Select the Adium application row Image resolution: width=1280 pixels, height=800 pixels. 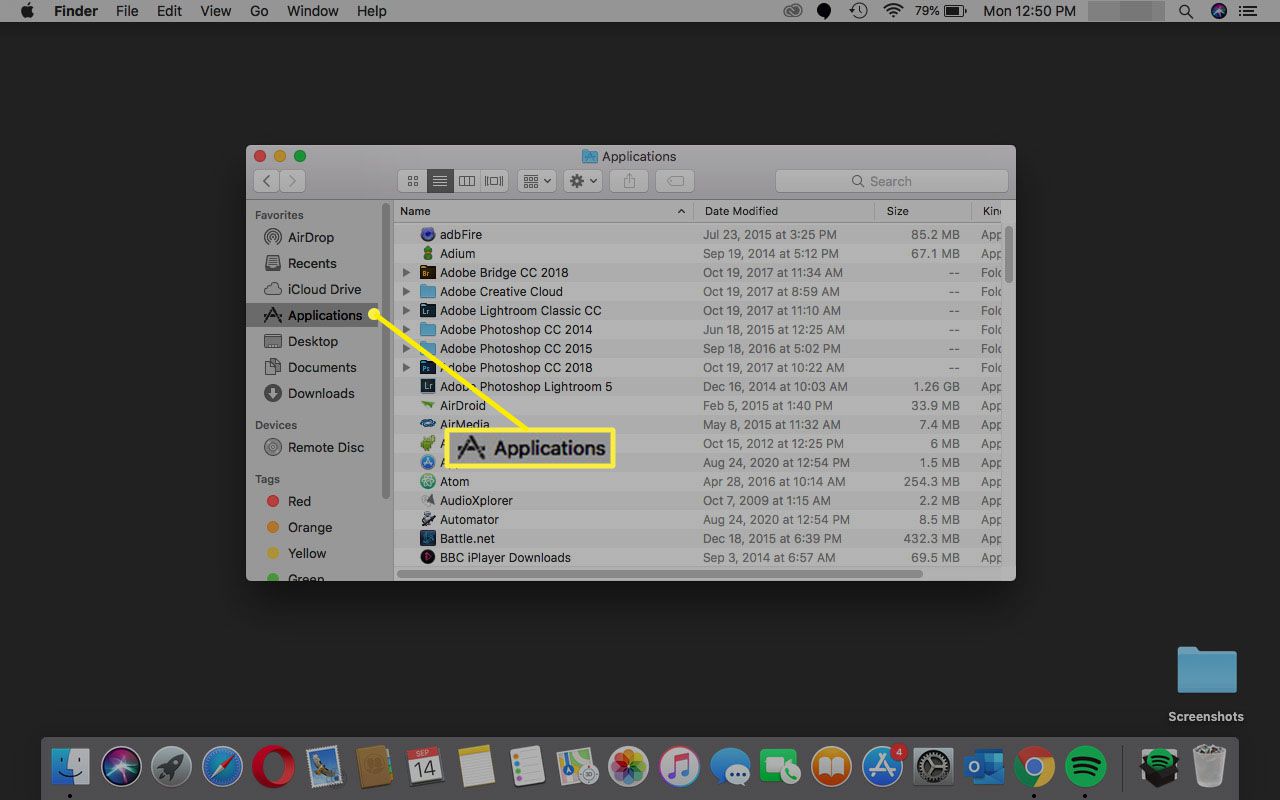pos(698,253)
